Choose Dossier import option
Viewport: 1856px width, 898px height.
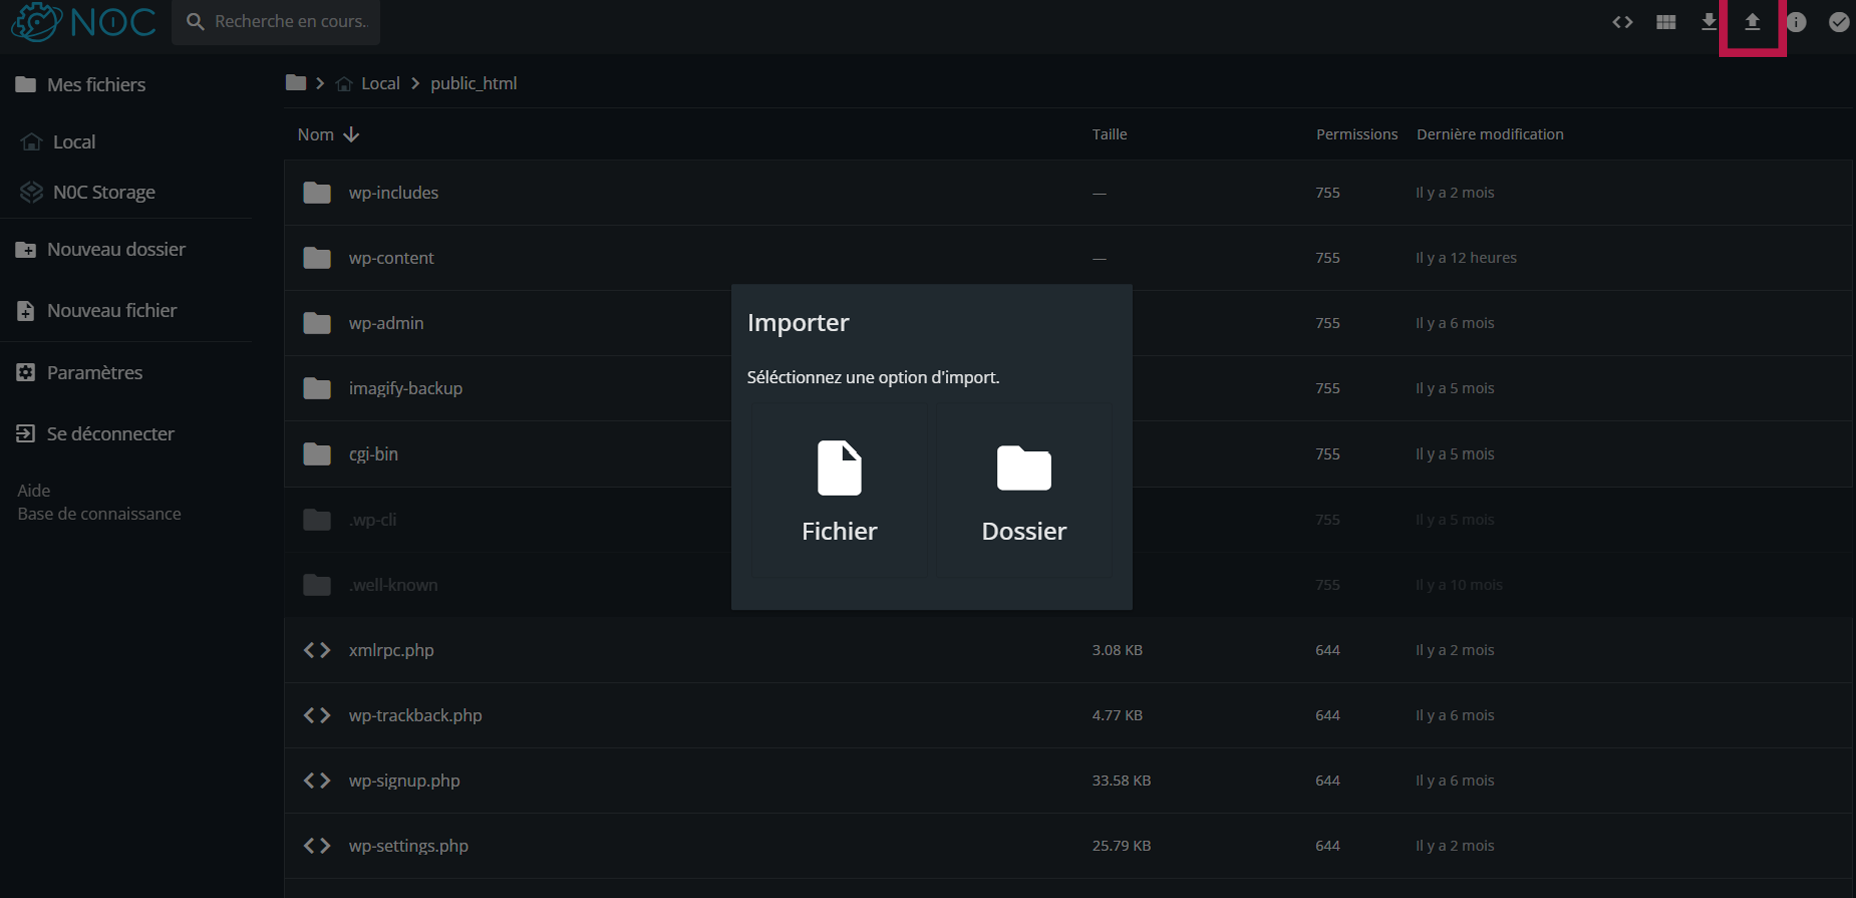[x=1024, y=490]
